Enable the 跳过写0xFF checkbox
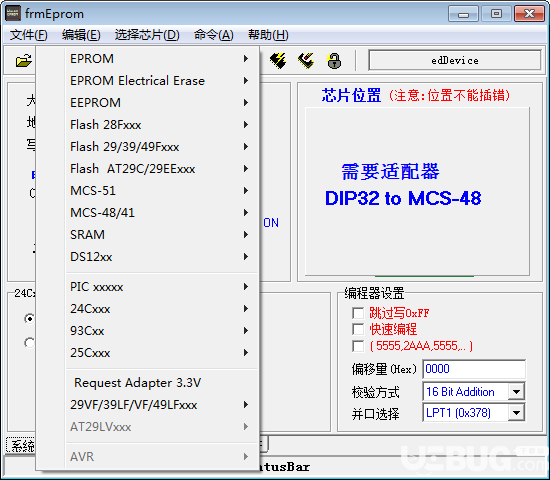 point(358,313)
